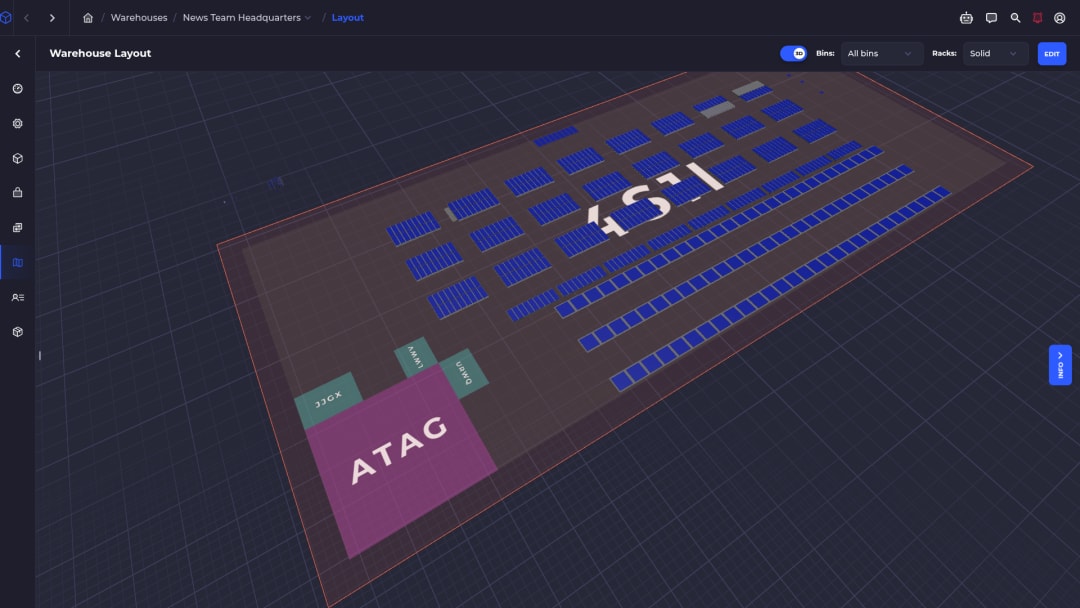Open the gear settings icon in sidebar
Viewport: 1080px width, 608px height.
(x=17, y=123)
